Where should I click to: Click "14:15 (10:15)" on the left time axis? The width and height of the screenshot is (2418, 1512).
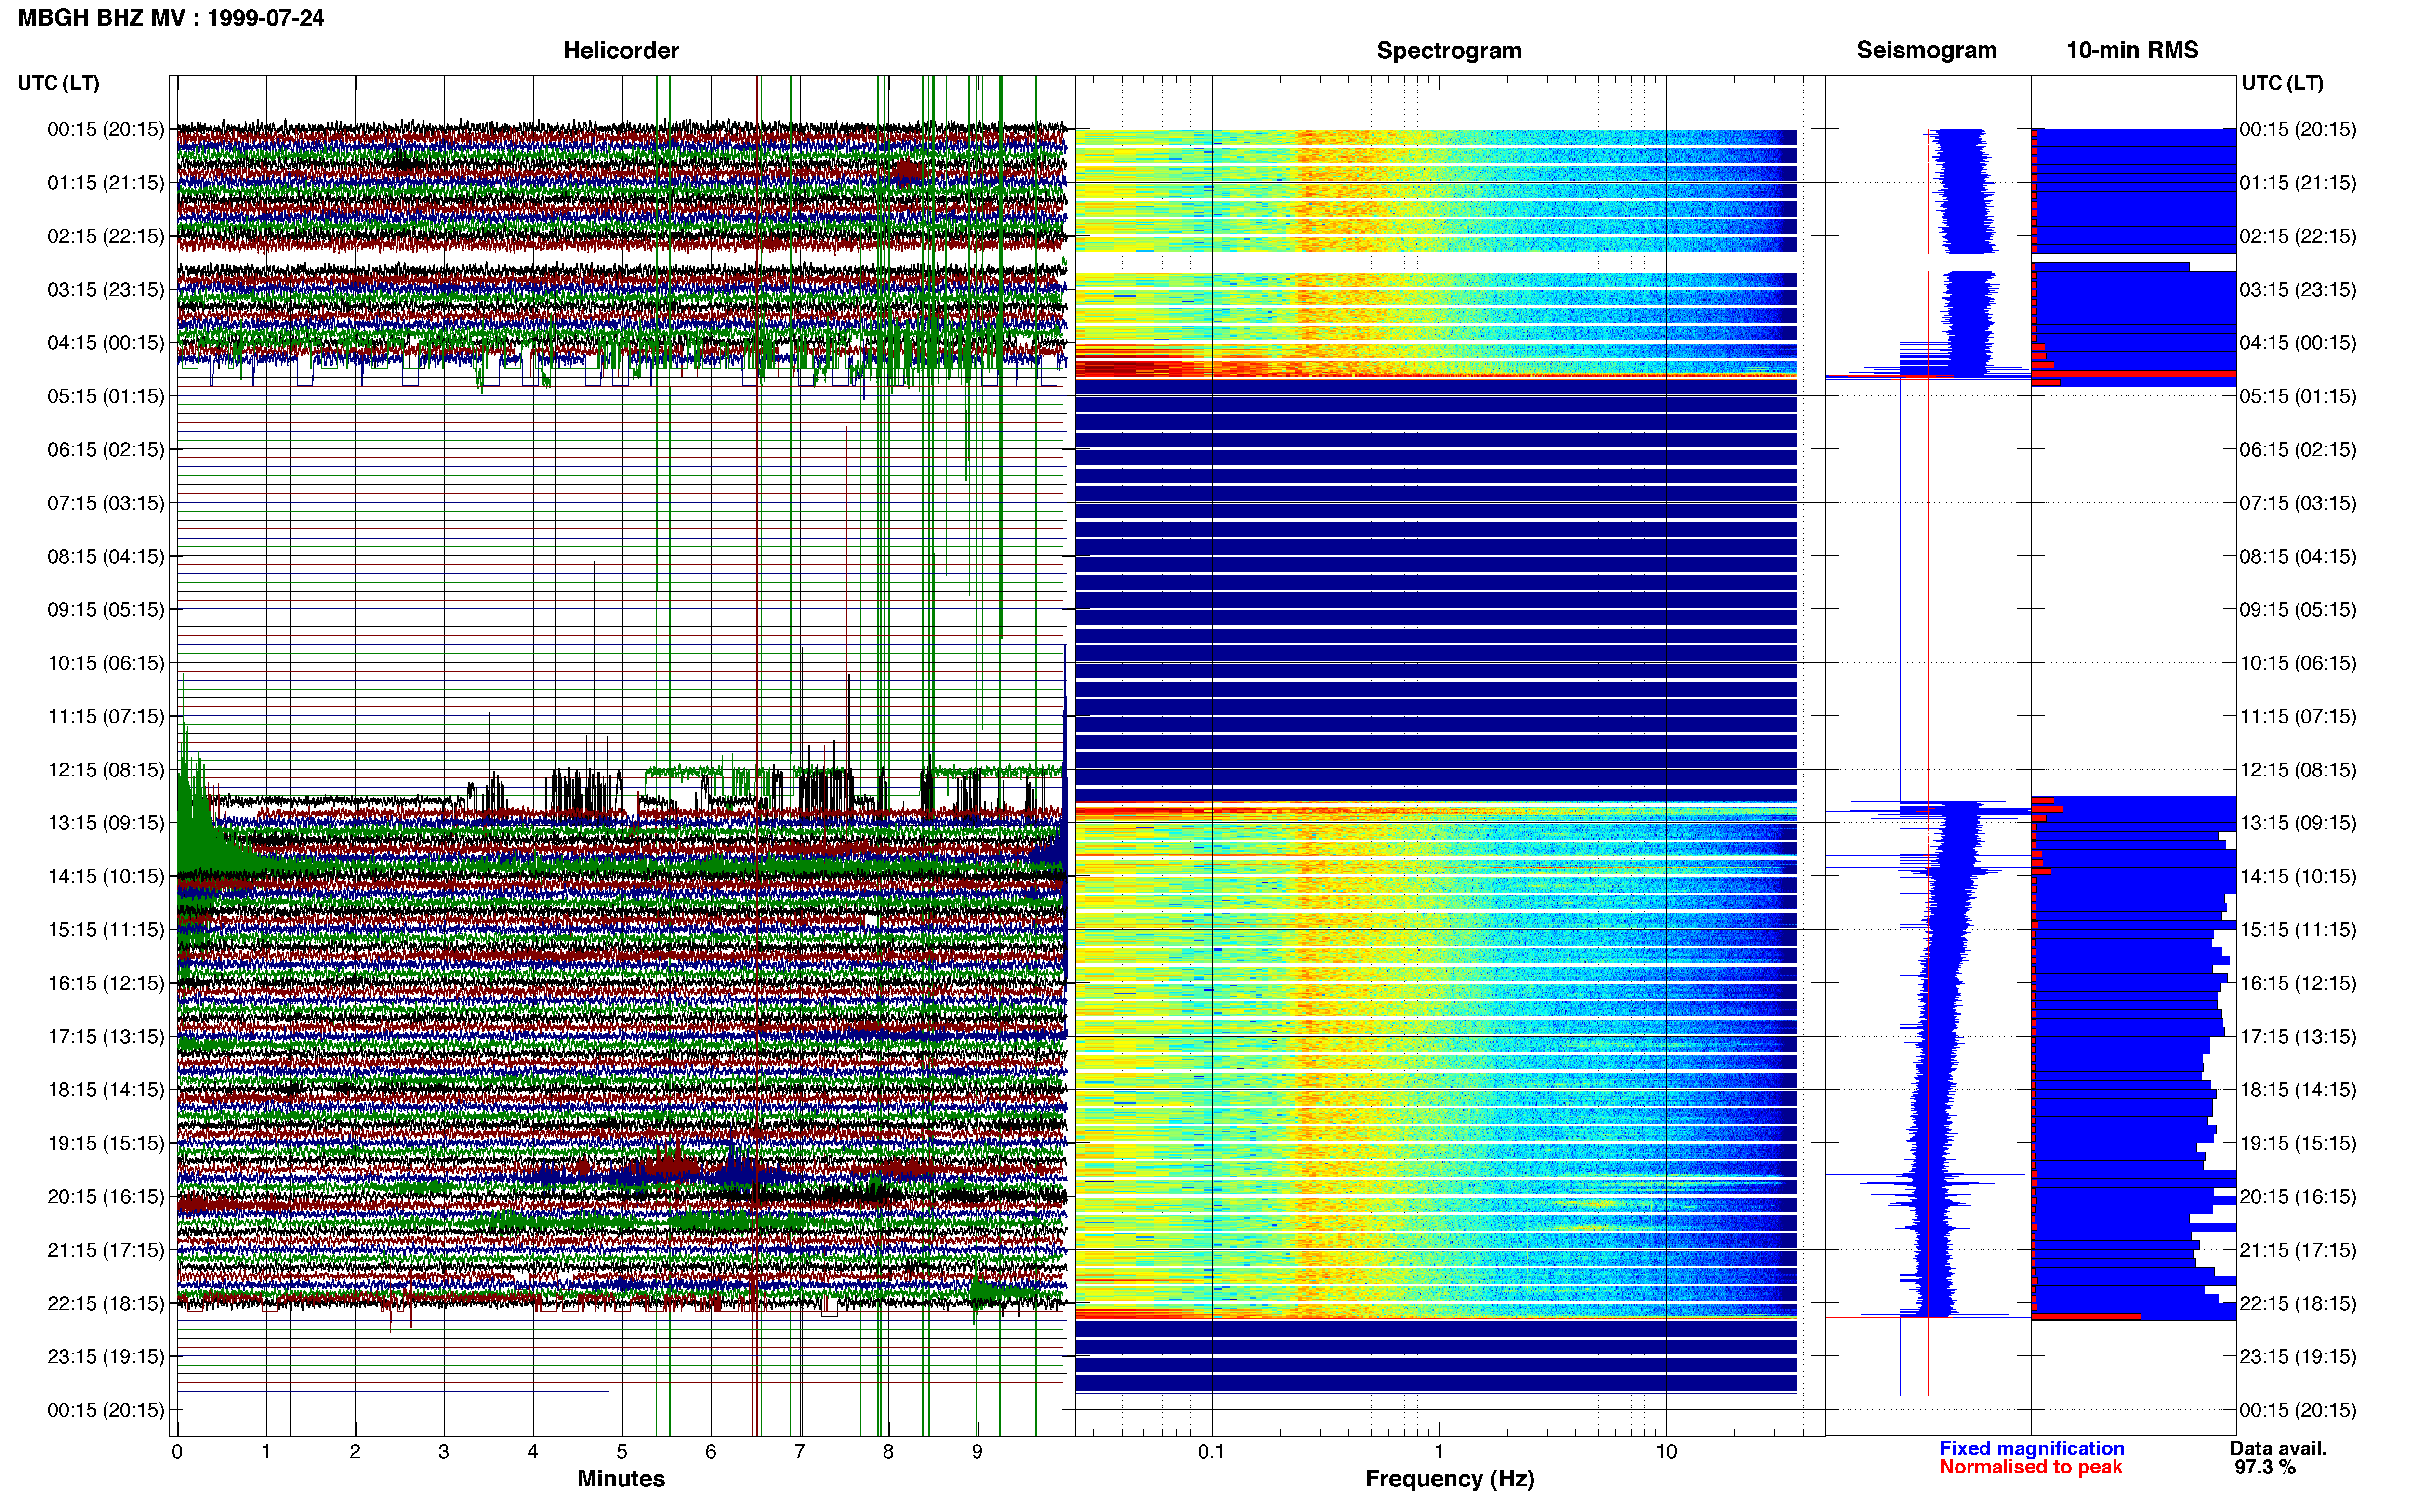click(x=106, y=876)
